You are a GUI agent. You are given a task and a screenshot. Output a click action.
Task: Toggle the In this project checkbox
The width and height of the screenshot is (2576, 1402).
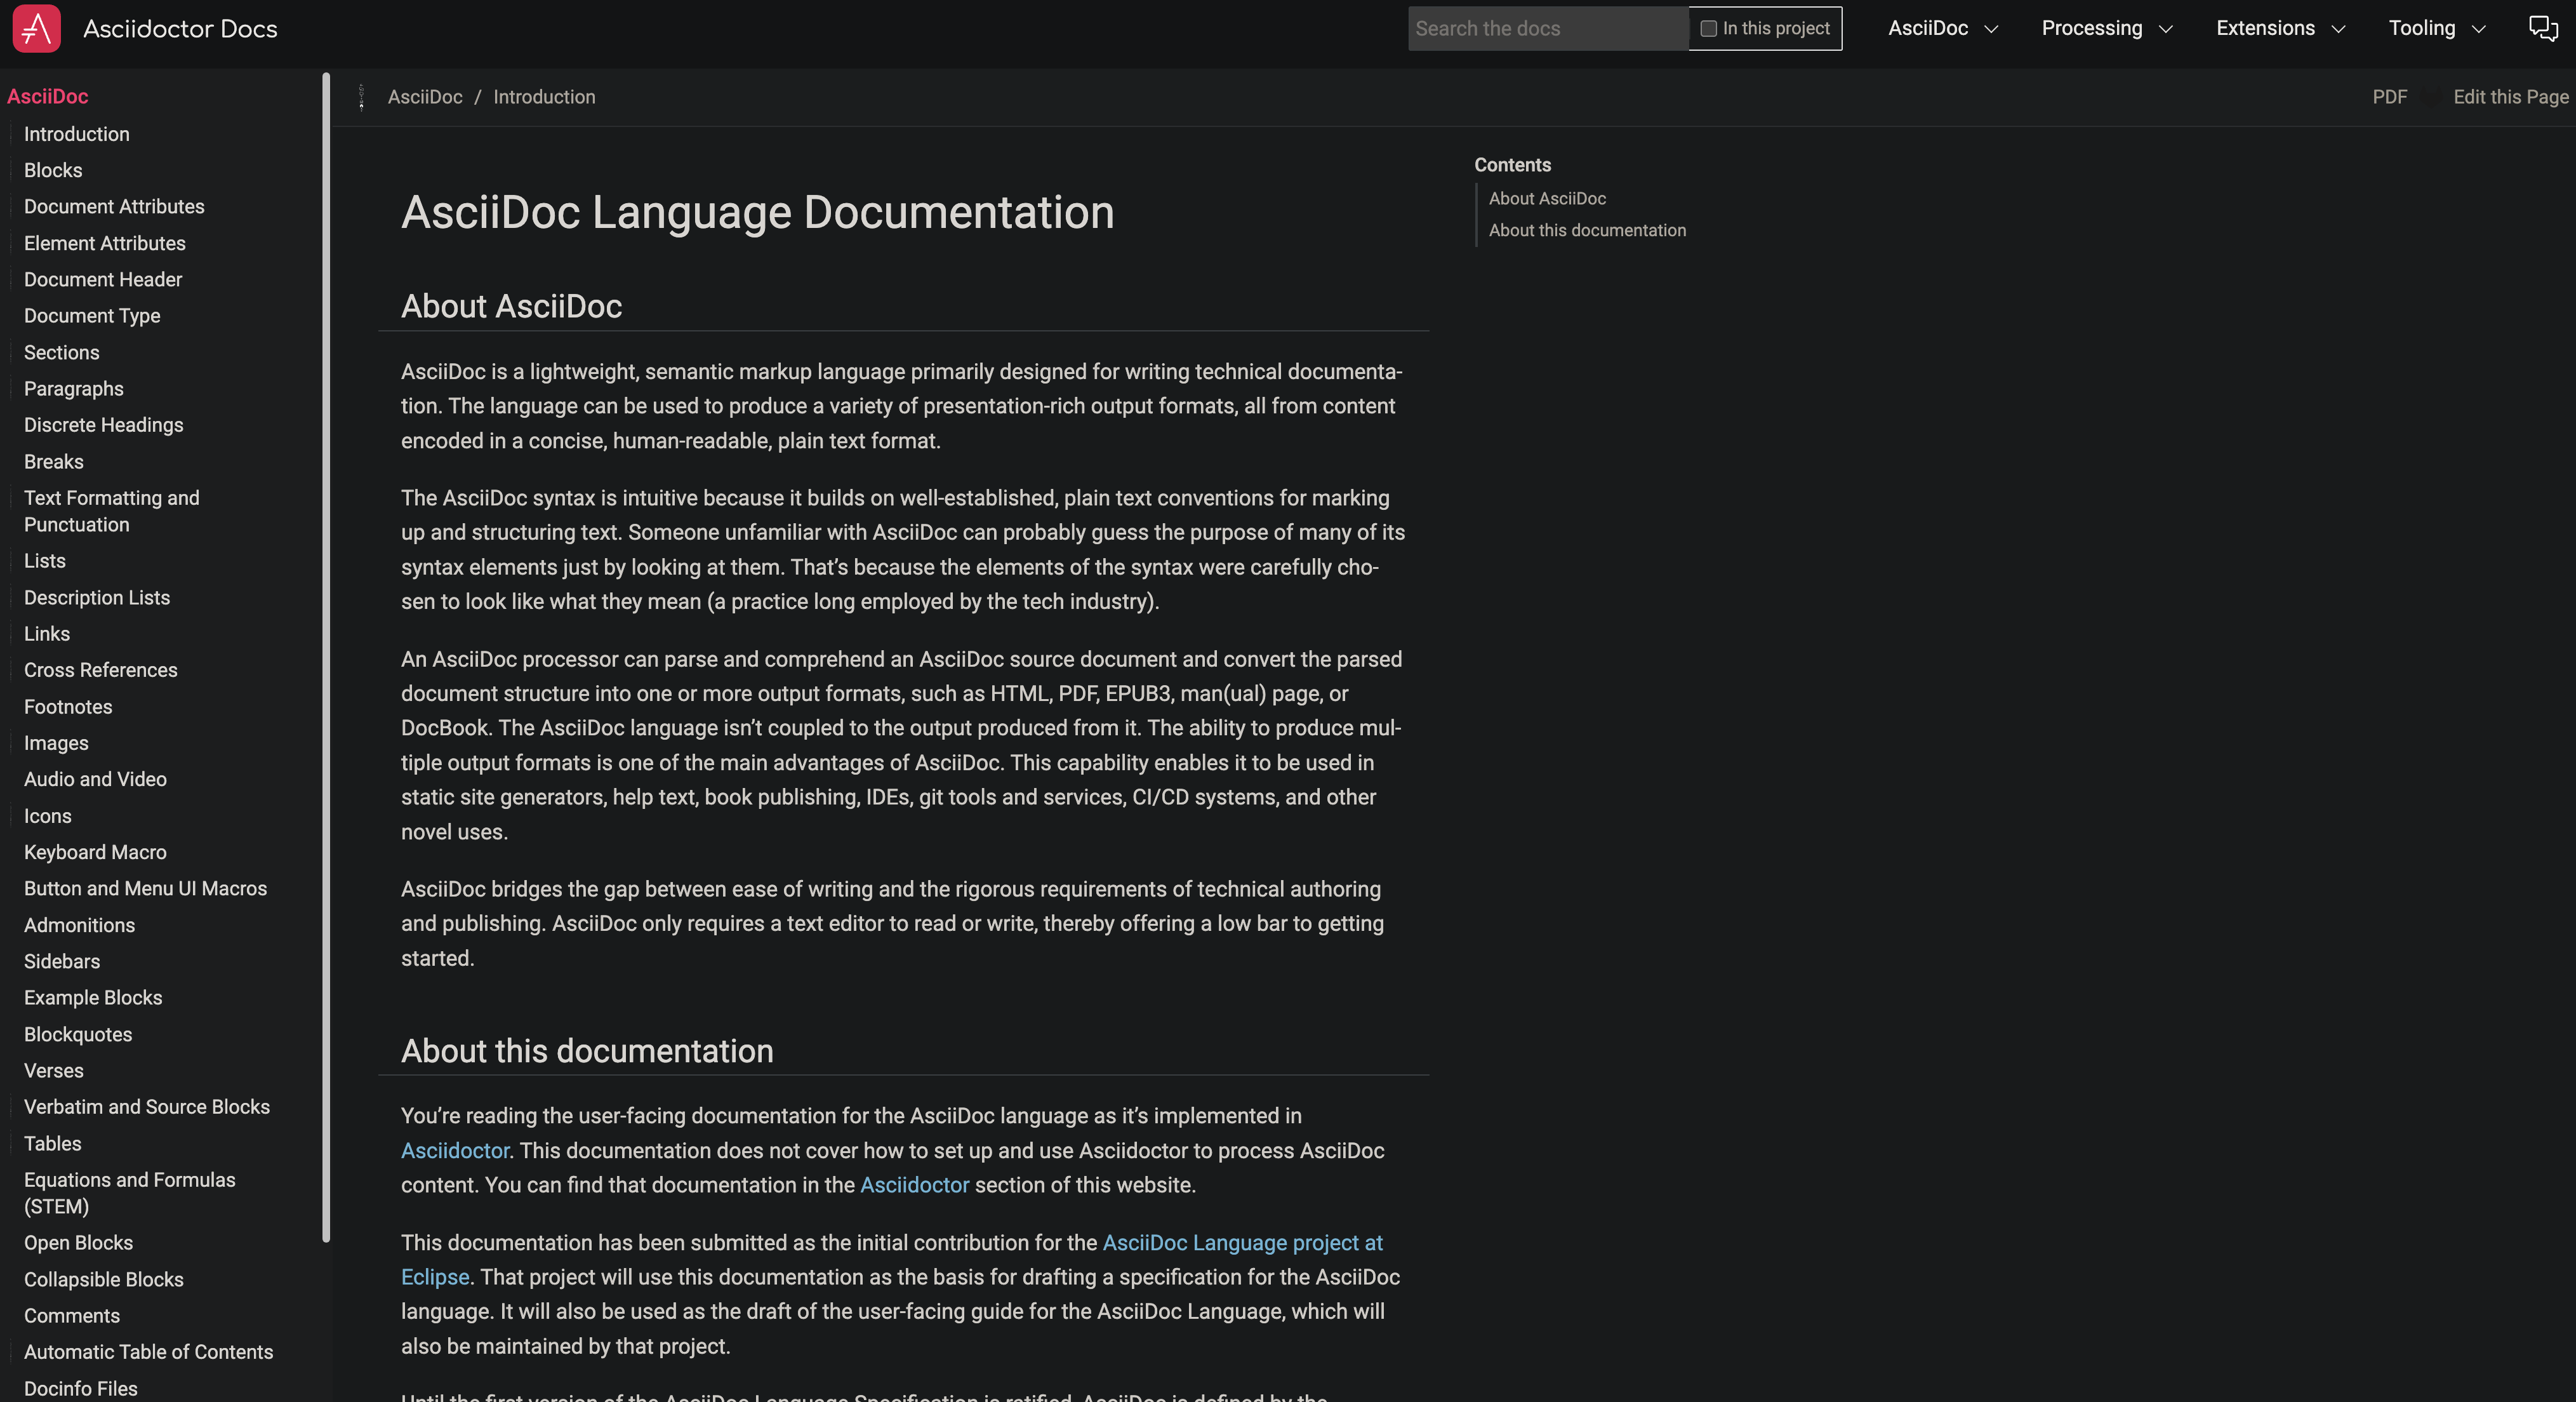(x=1708, y=28)
